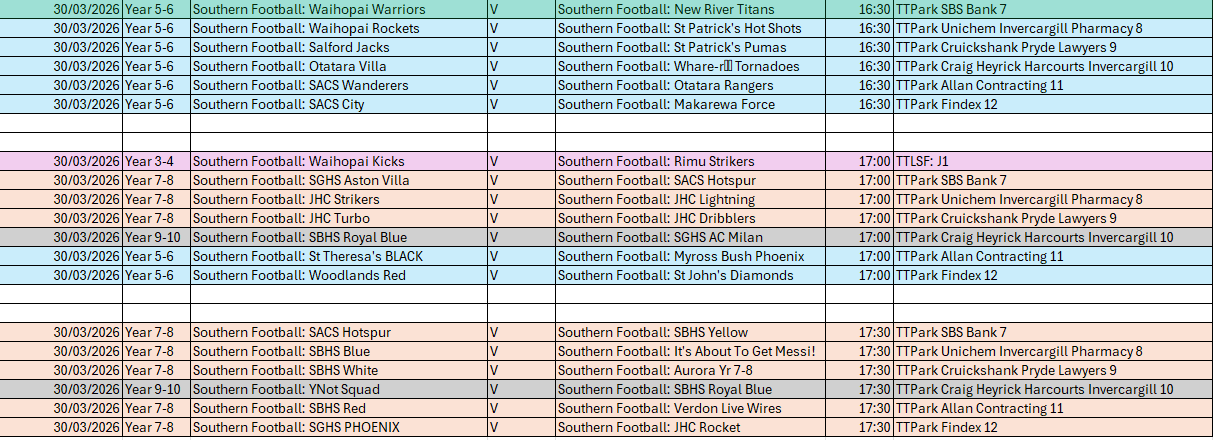Select the "Year 3-4" grade cell
Image resolution: width=1213 pixels, height=440 pixels.
click(156, 161)
